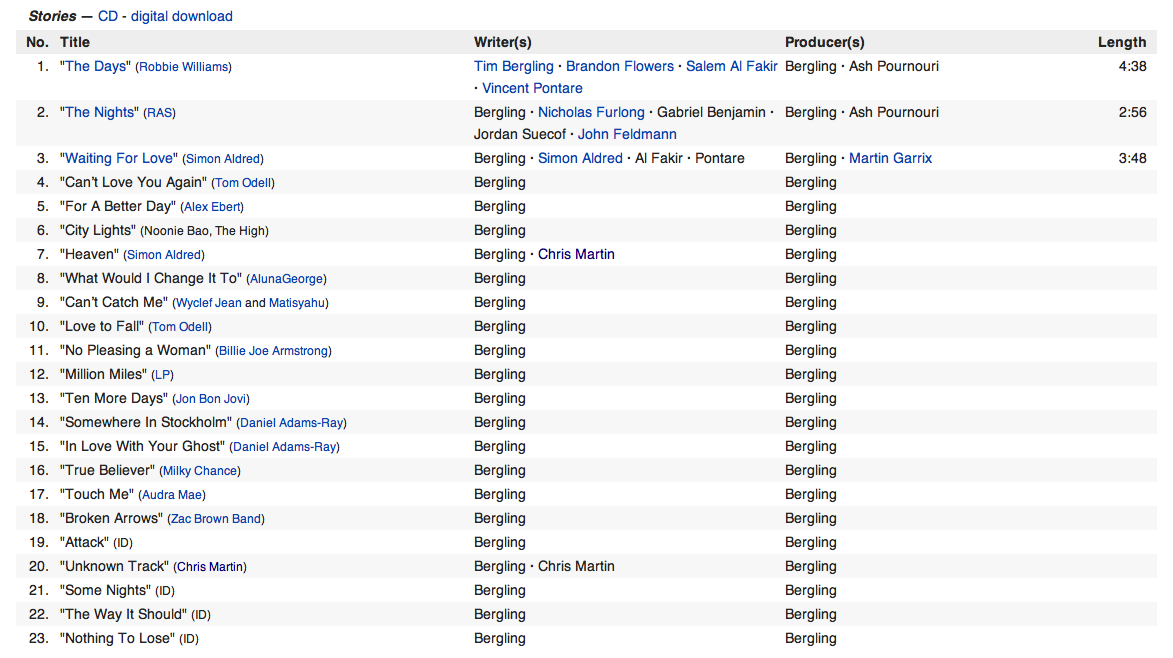Select the "City Lights" track title text

click(x=98, y=230)
